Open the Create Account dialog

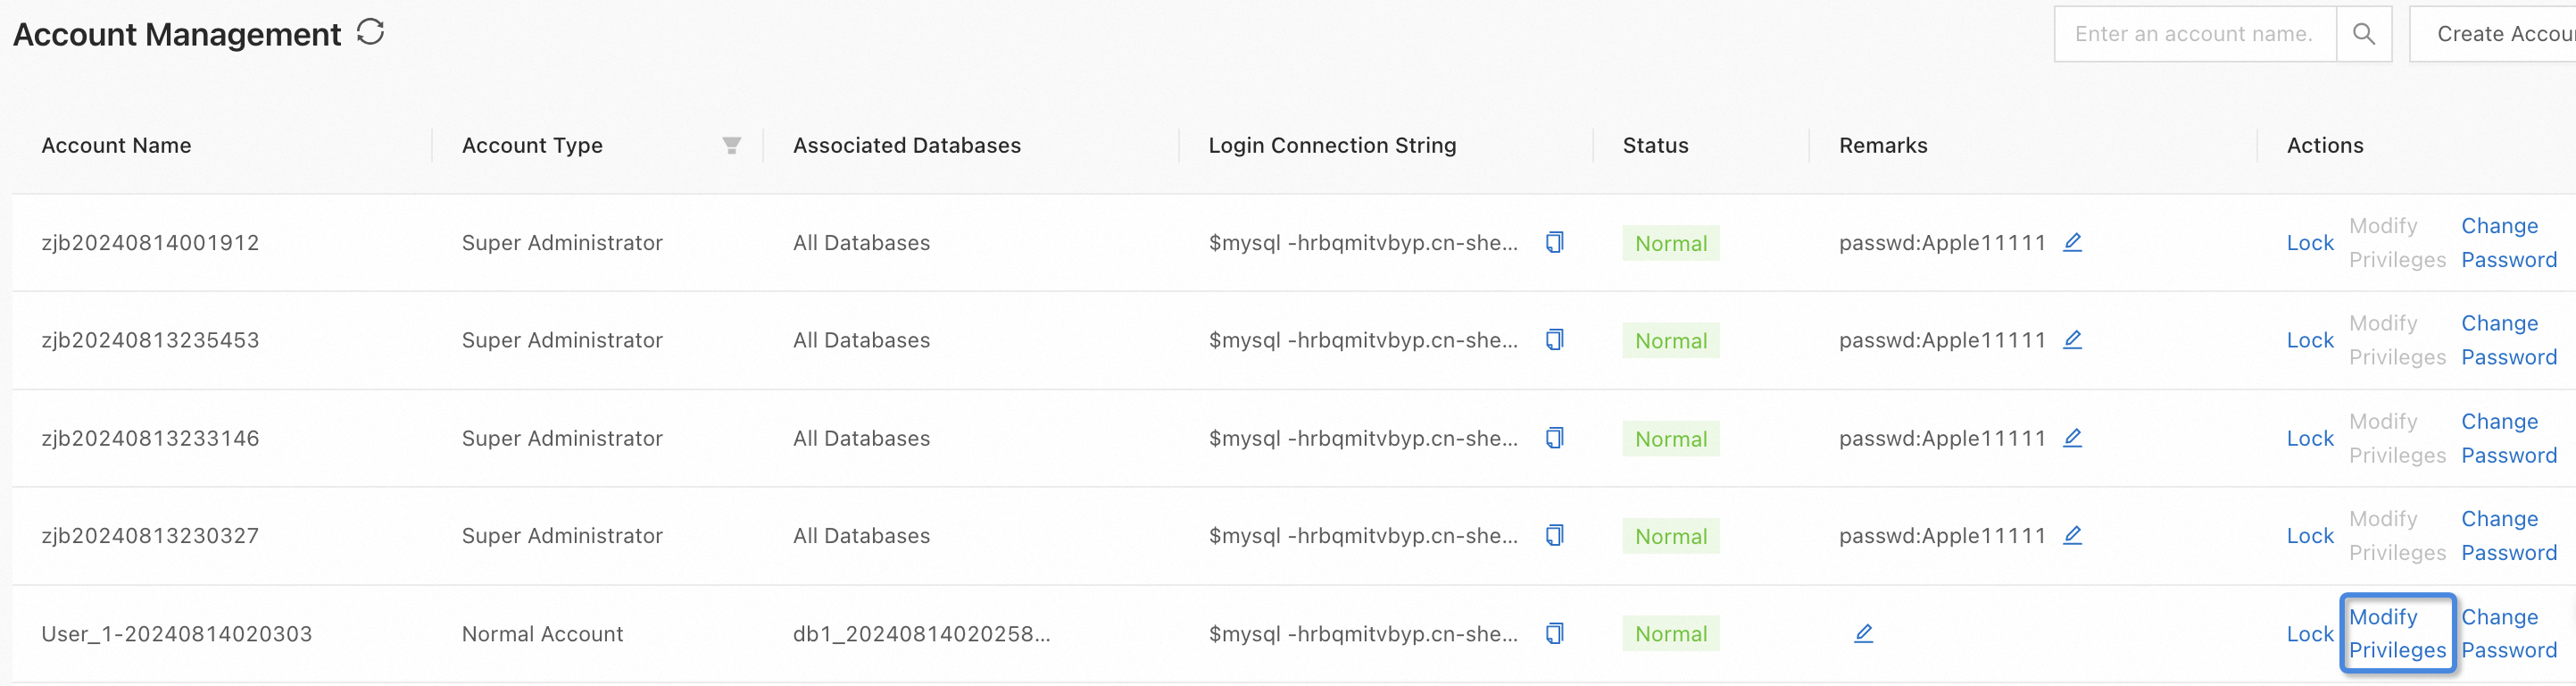pos(2494,34)
